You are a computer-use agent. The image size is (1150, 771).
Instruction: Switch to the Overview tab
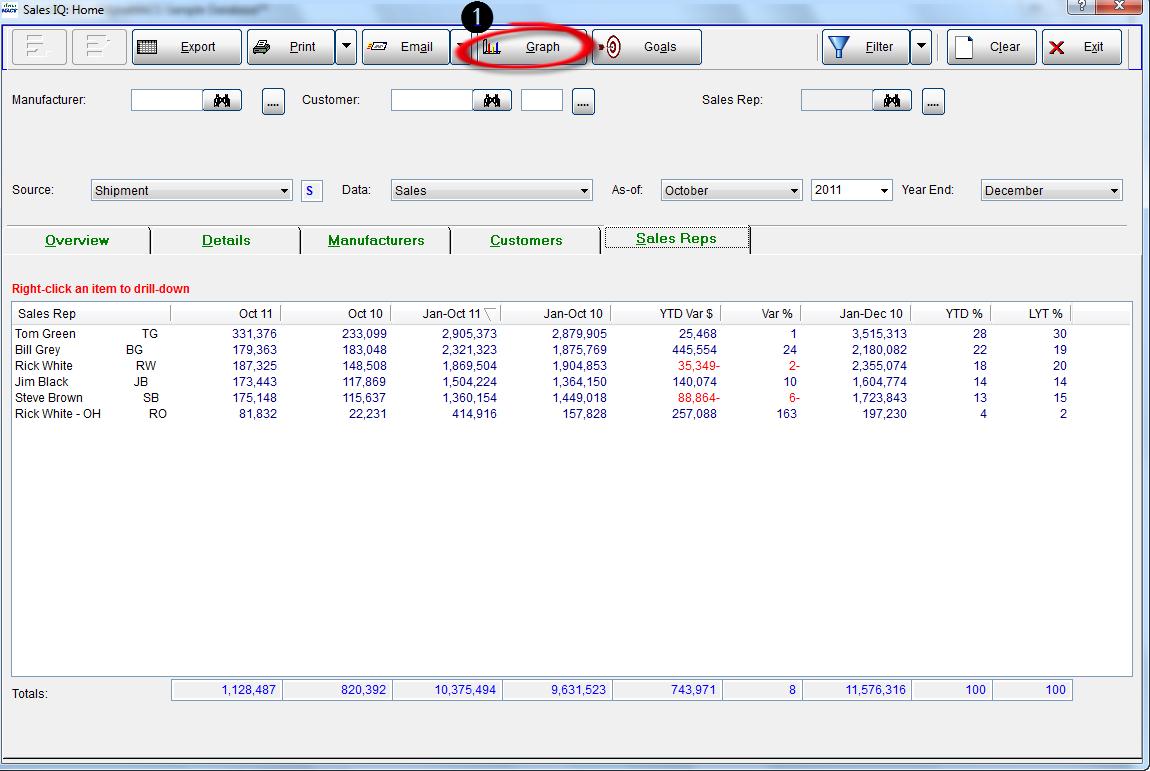point(77,241)
